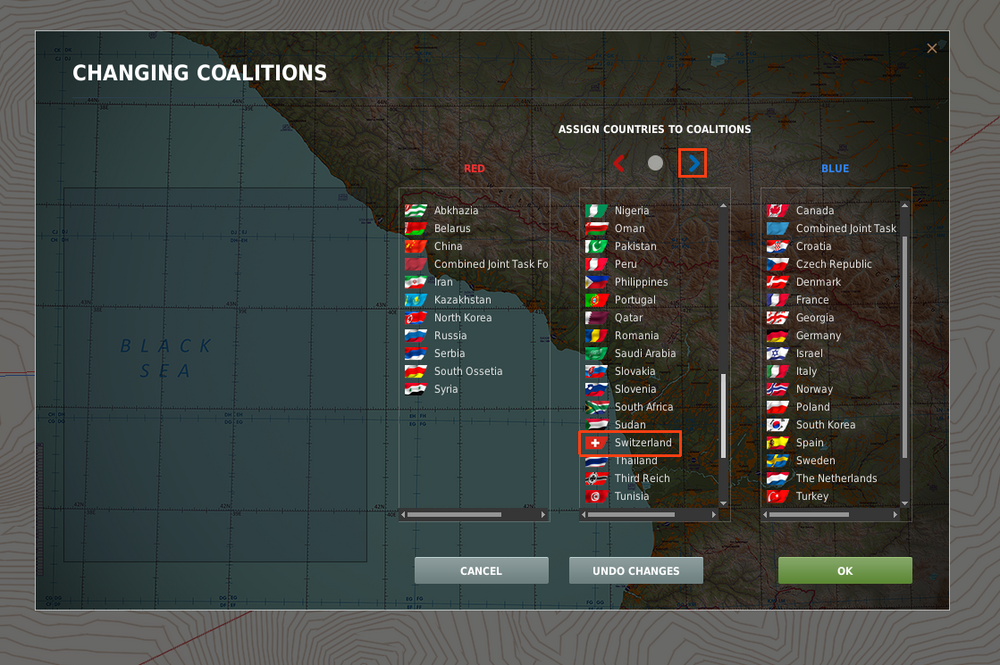Click the neutral list vertical scrollbar thumb
Viewport: 1000px width, 665px height.
pos(723,416)
